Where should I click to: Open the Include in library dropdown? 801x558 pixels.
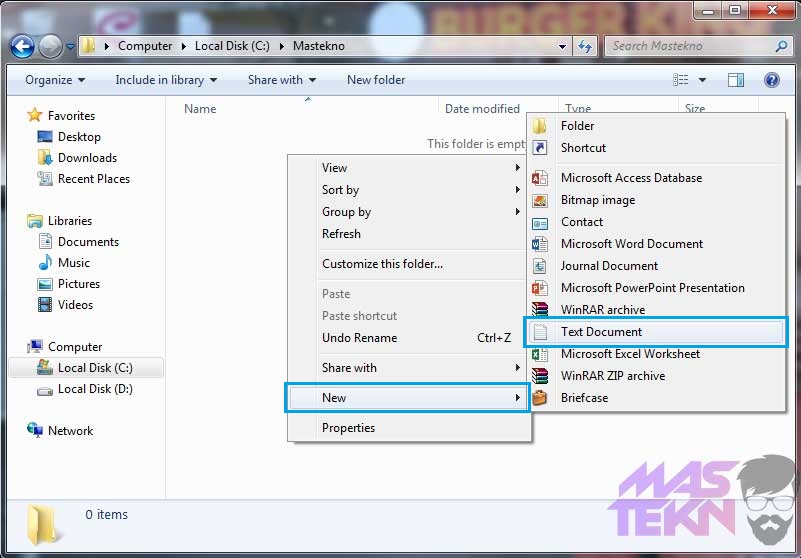166,80
